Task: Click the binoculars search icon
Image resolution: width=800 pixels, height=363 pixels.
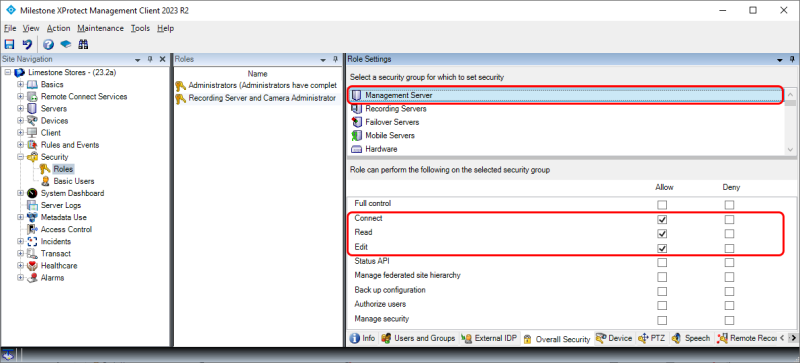Action: 83,44
